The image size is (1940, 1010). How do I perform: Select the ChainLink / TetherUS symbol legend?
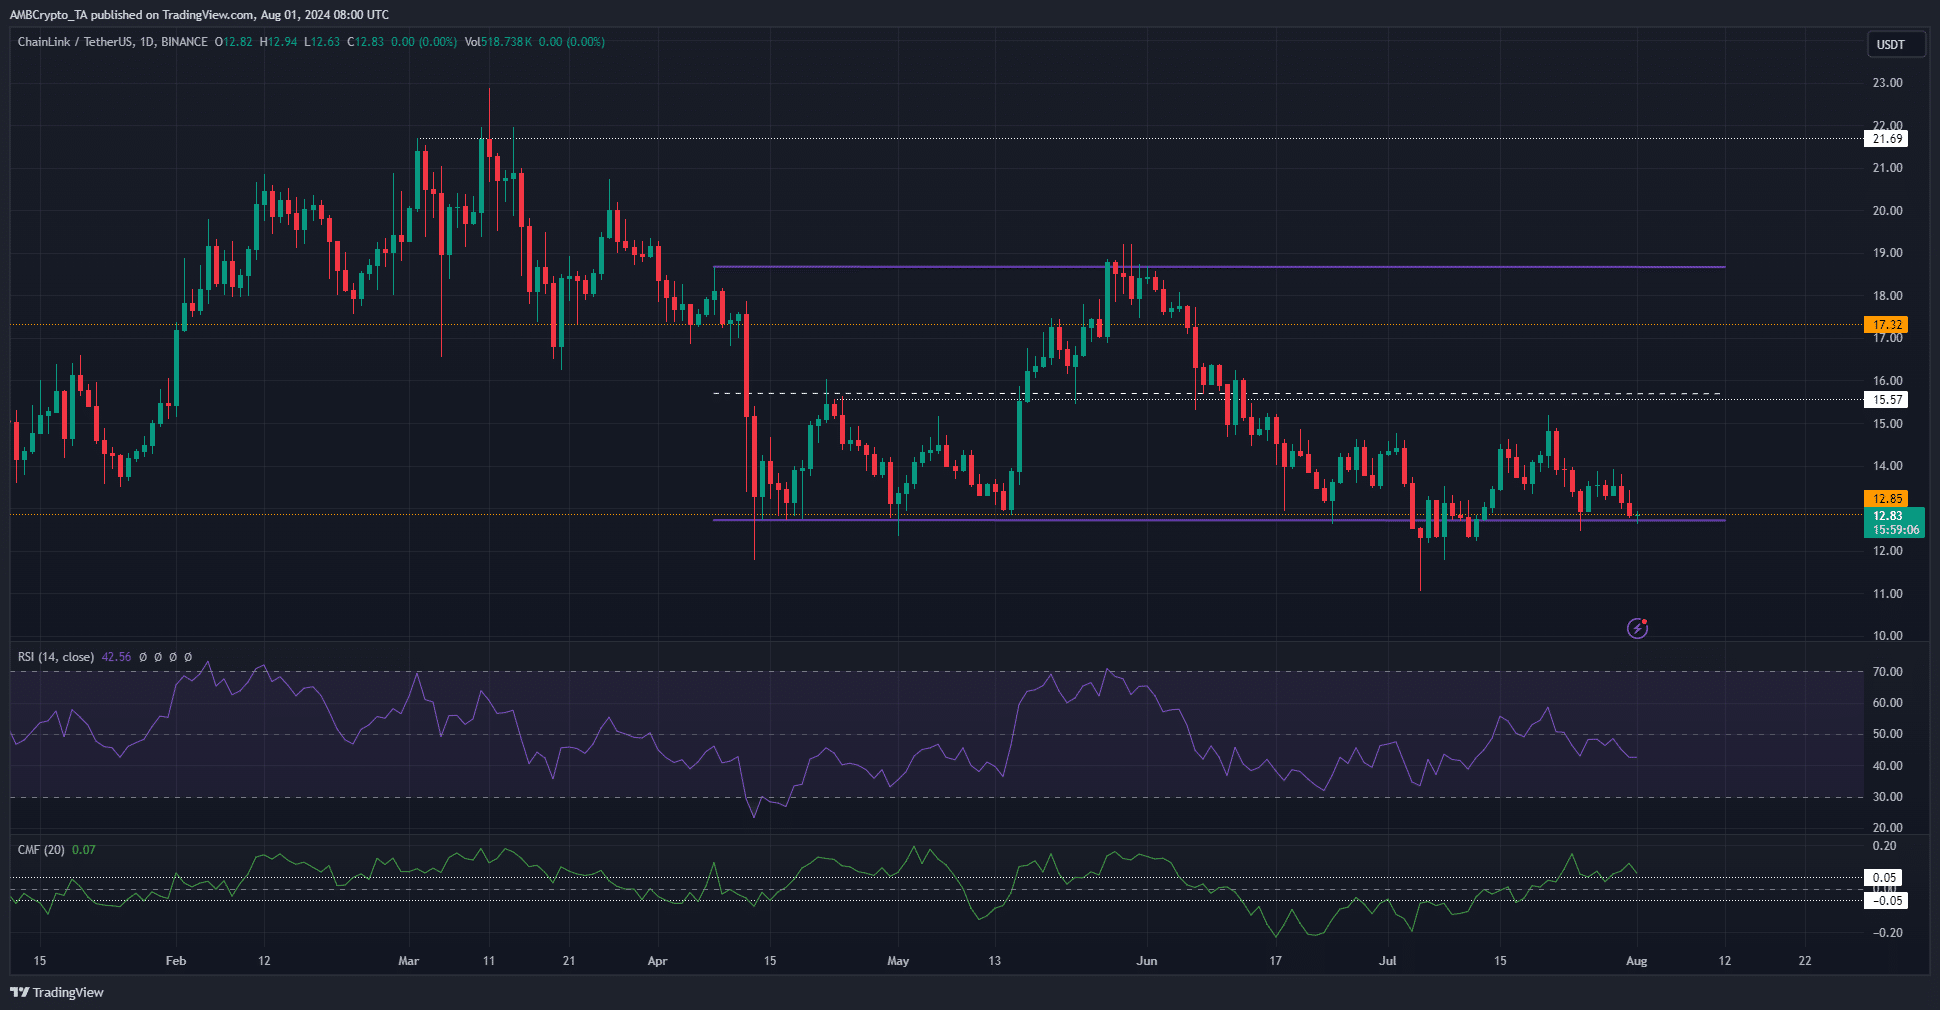[113, 42]
